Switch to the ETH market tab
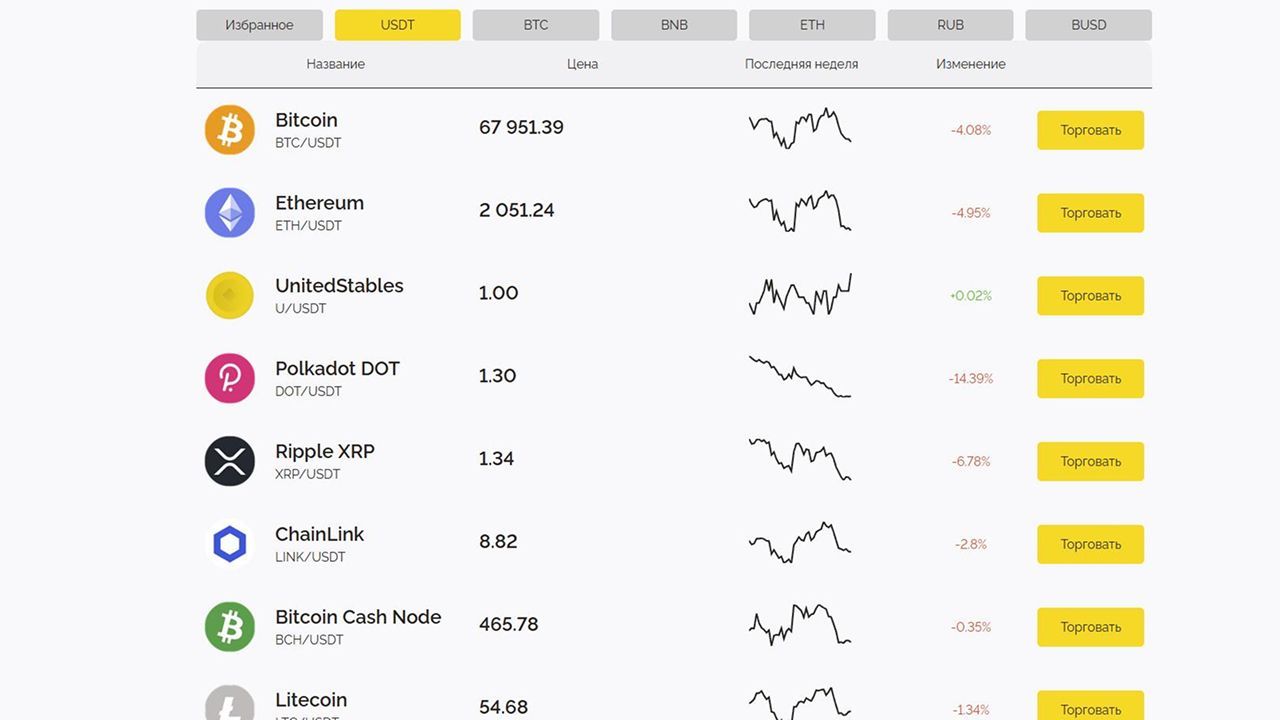 812,25
